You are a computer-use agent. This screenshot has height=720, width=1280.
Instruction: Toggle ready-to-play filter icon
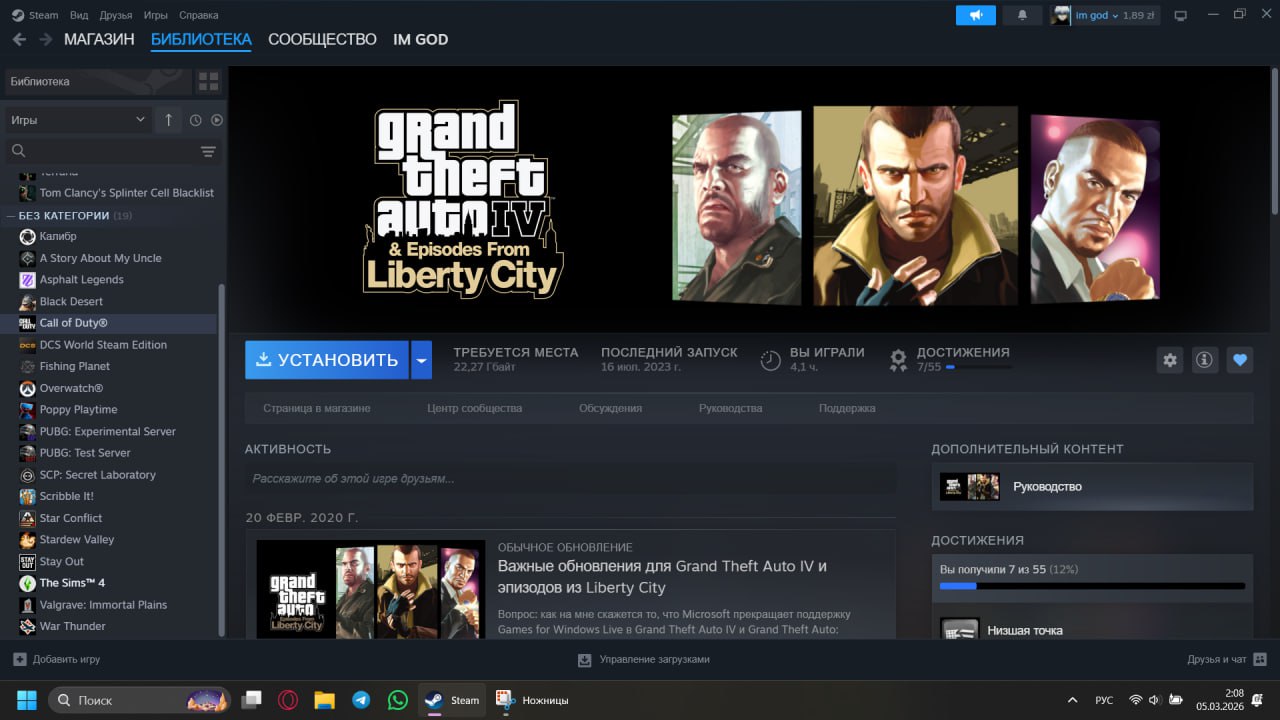click(217, 120)
